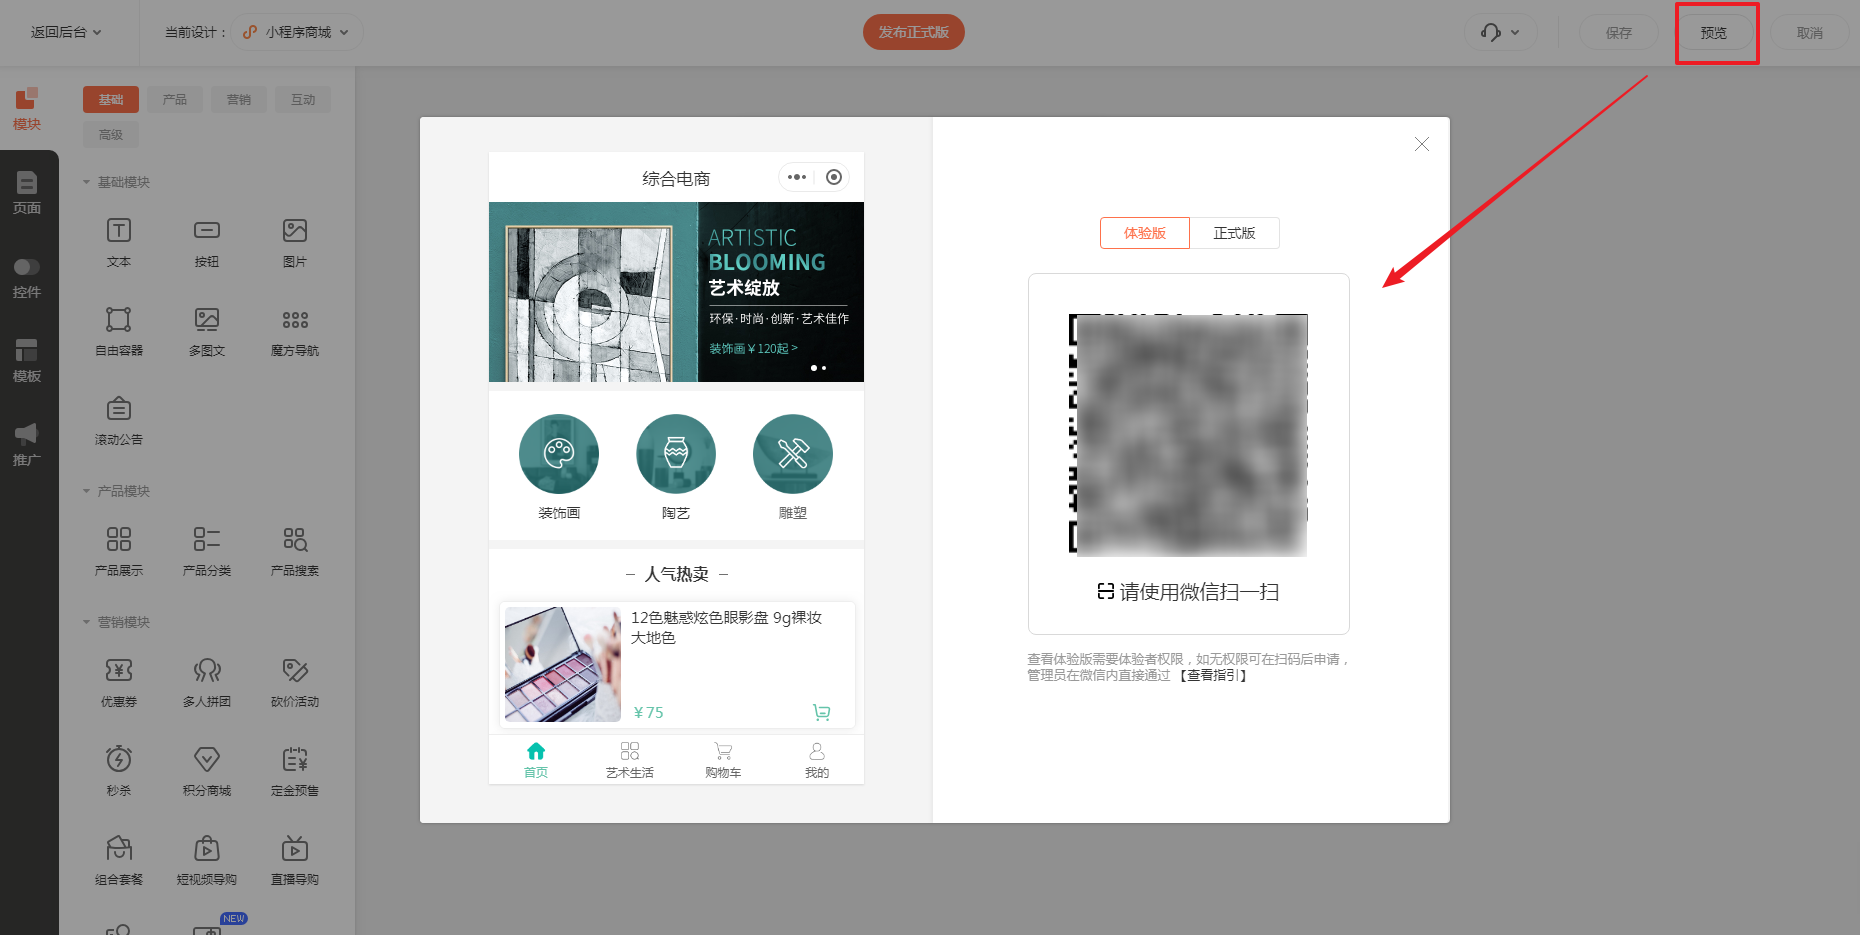This screenshot has height=935, width=1860.
Task: Click the 人气热卖 section heading
Action: [x=677, y=574]
